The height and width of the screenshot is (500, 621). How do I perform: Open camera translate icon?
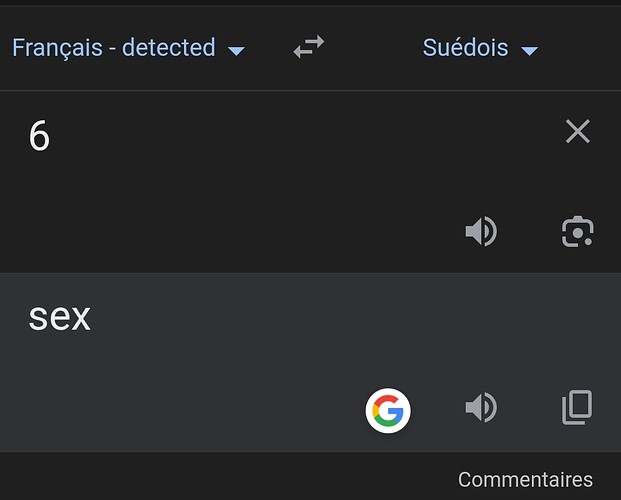click(578, 232)
